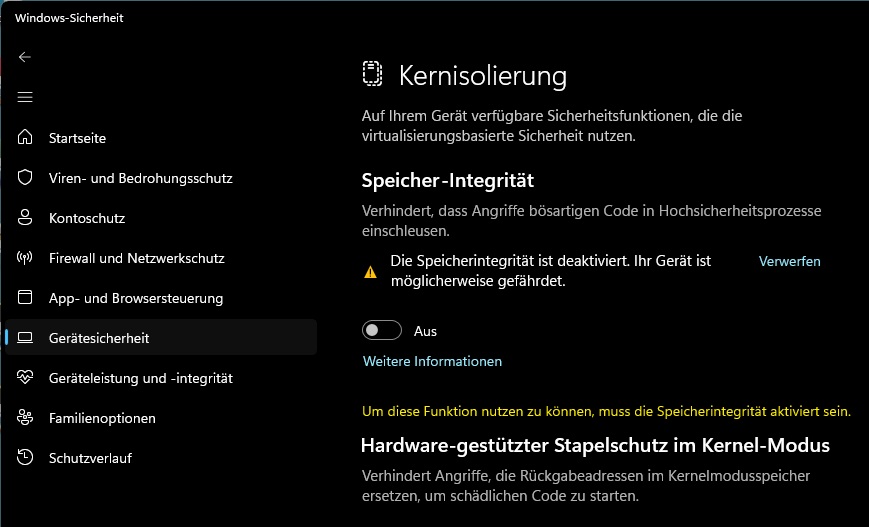
Task: Click the Gerätesicherheit laptop icon
Action: (27, 338)
